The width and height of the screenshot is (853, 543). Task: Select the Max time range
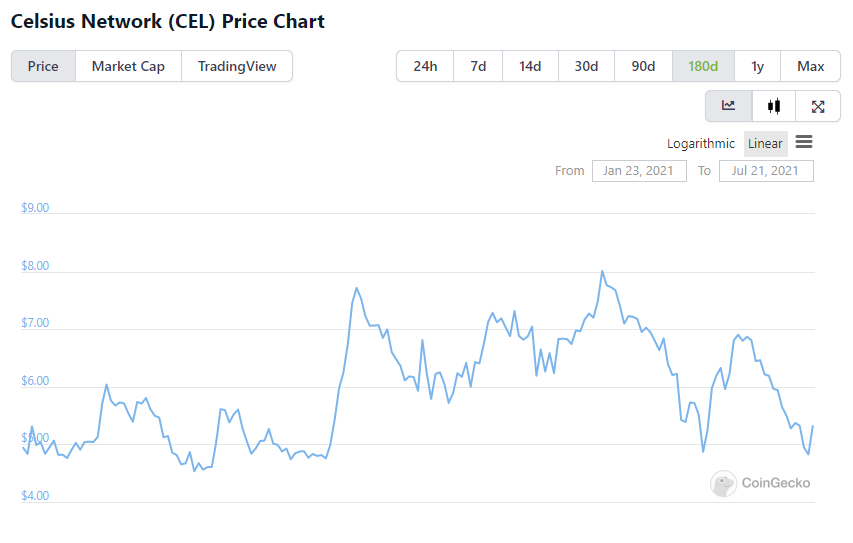click(x=810, y=66)
